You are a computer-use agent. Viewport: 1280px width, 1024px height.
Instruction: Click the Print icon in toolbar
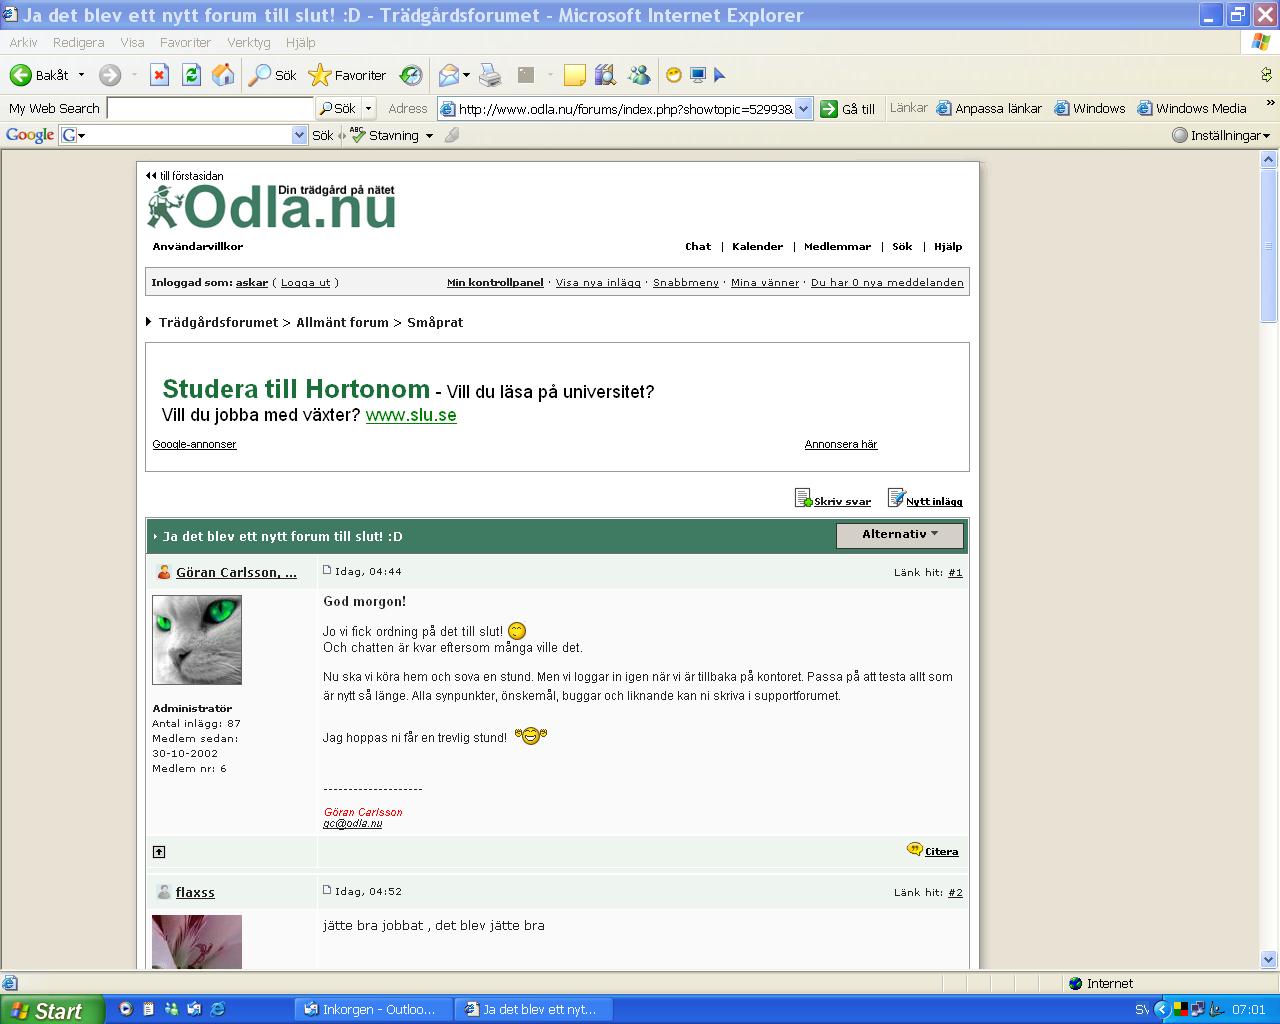tap(490, 75)
